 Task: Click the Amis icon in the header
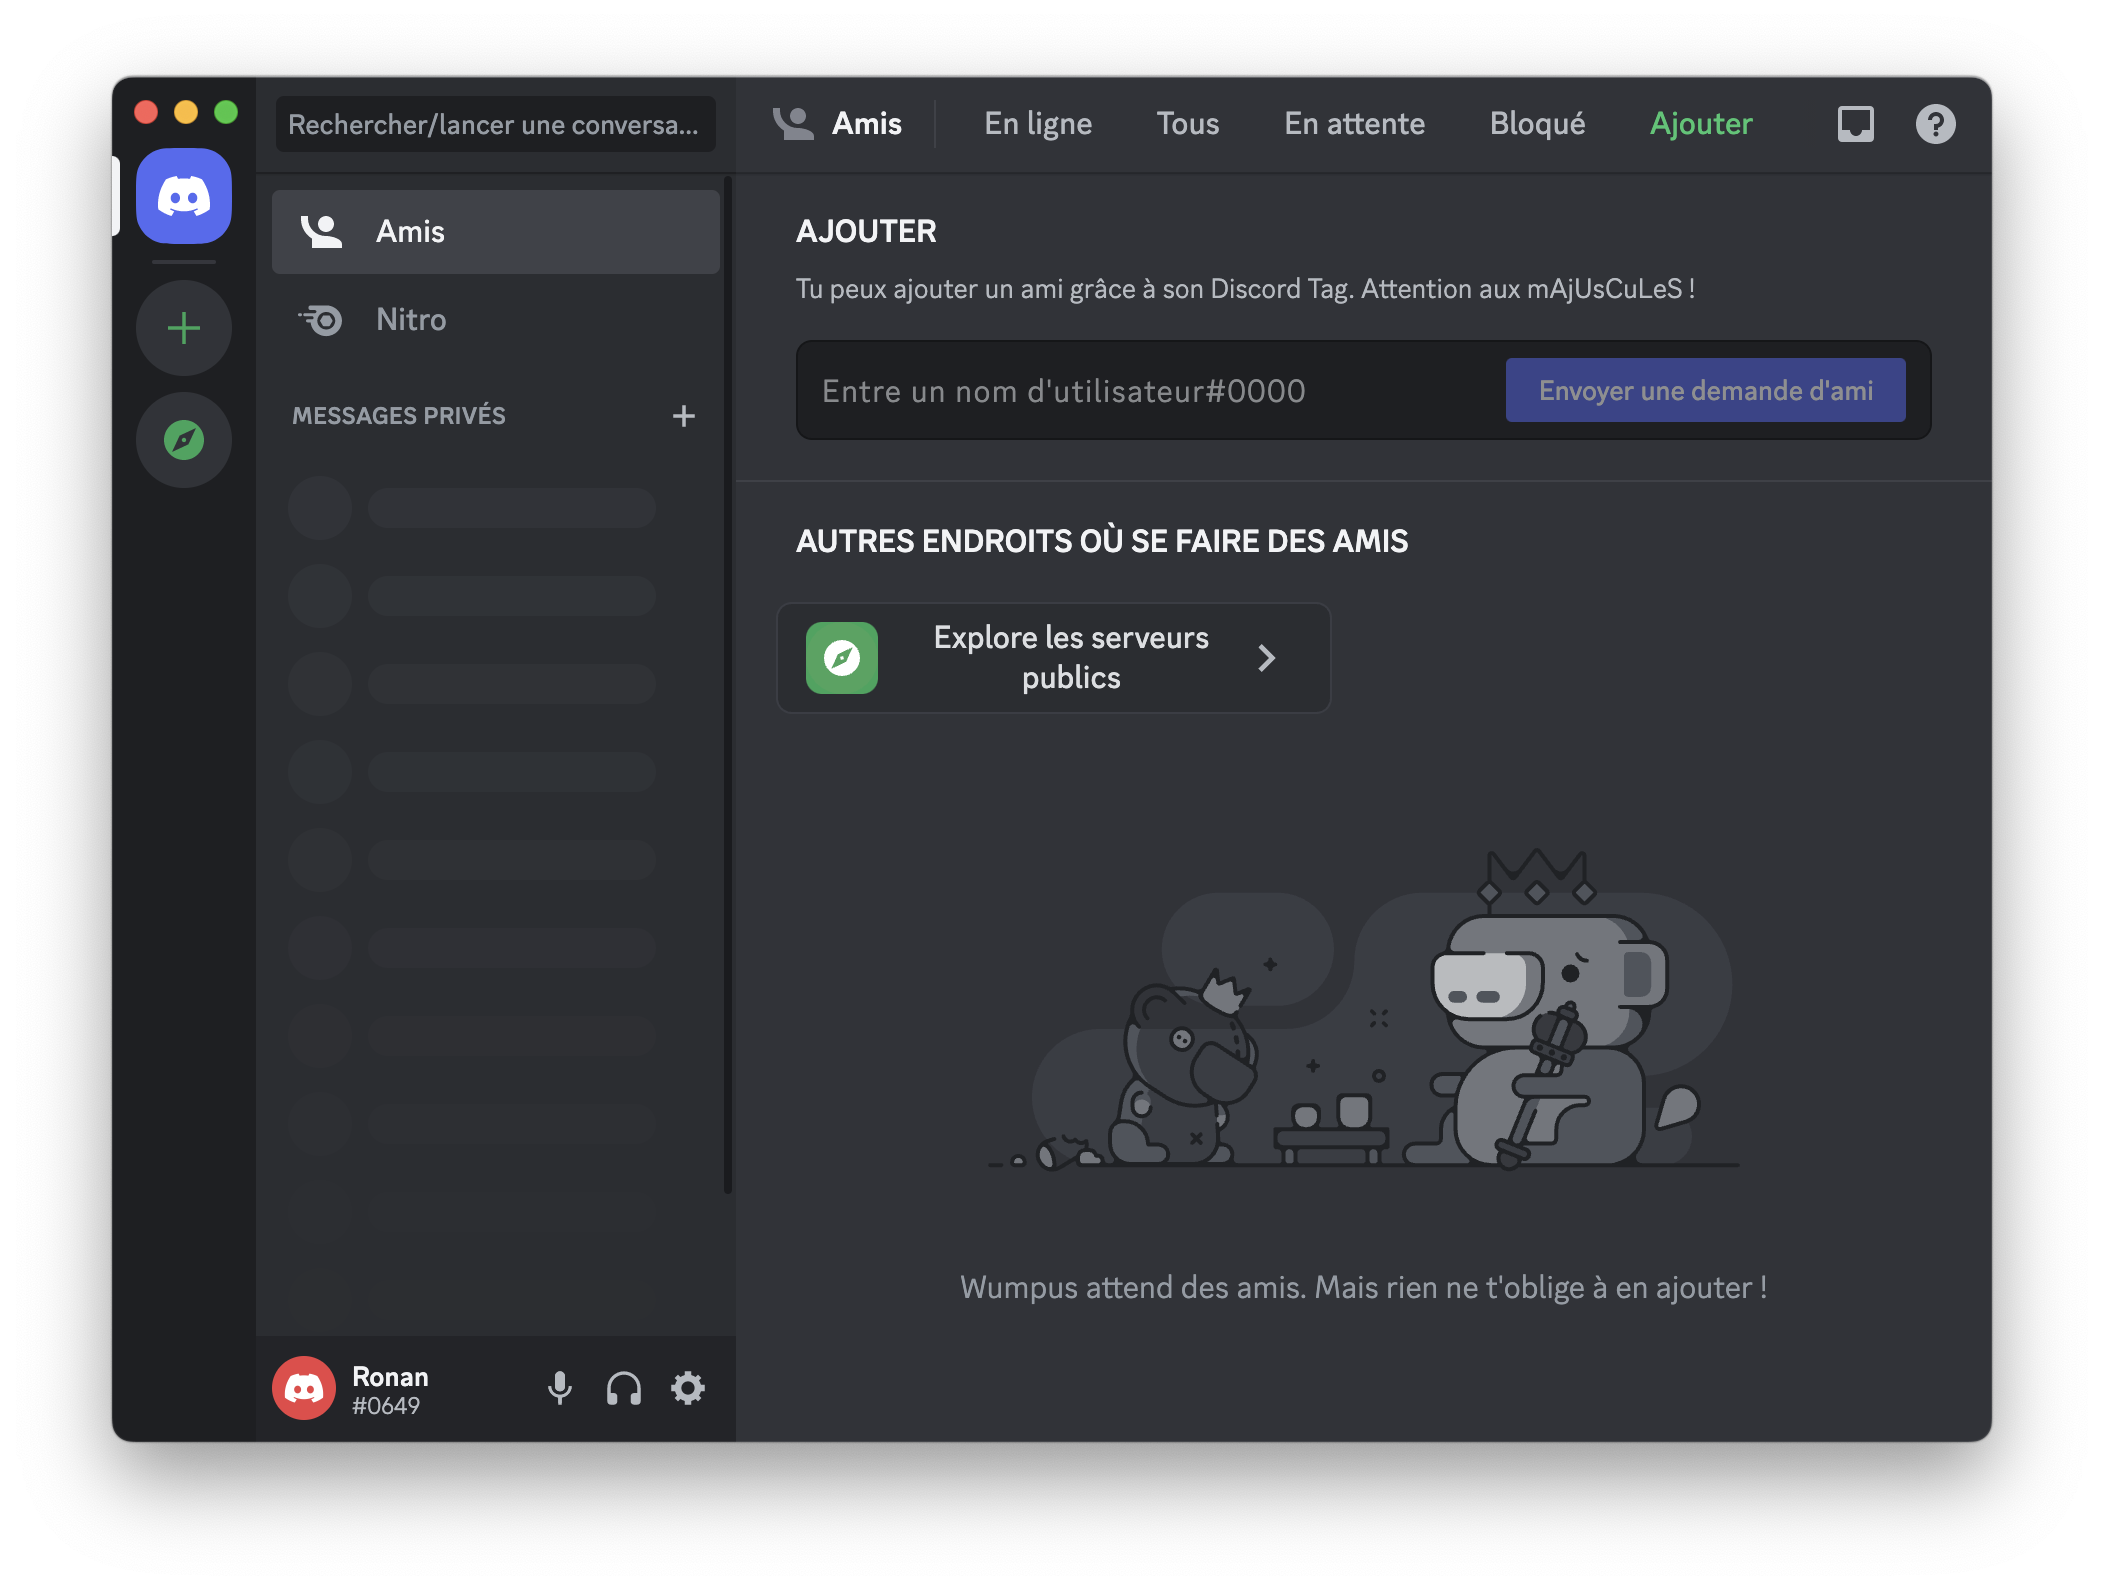click(x=793, y=124)
